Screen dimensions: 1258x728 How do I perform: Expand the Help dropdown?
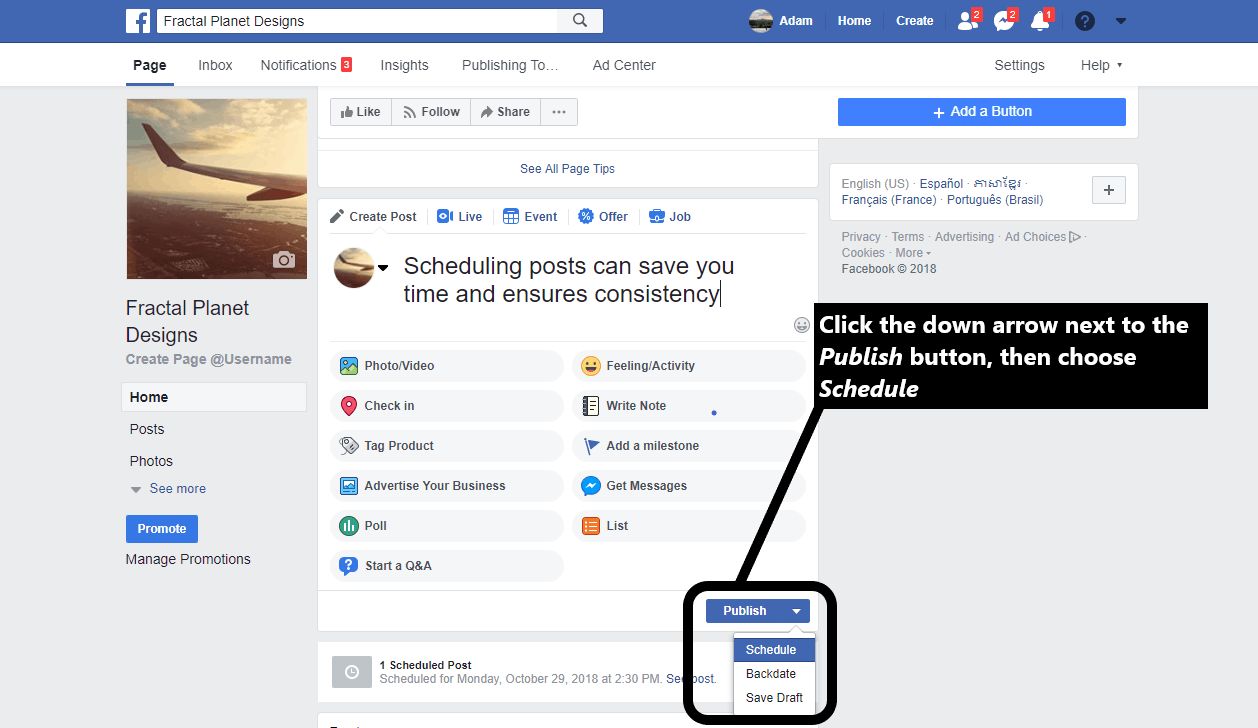1101,65
